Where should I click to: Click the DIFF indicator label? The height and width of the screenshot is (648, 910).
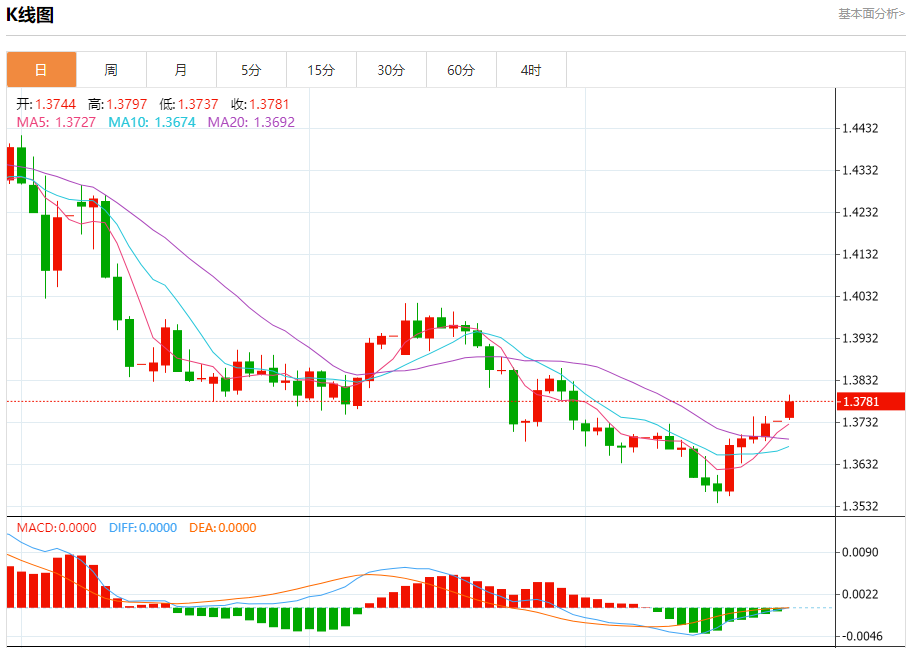(143, 527)
